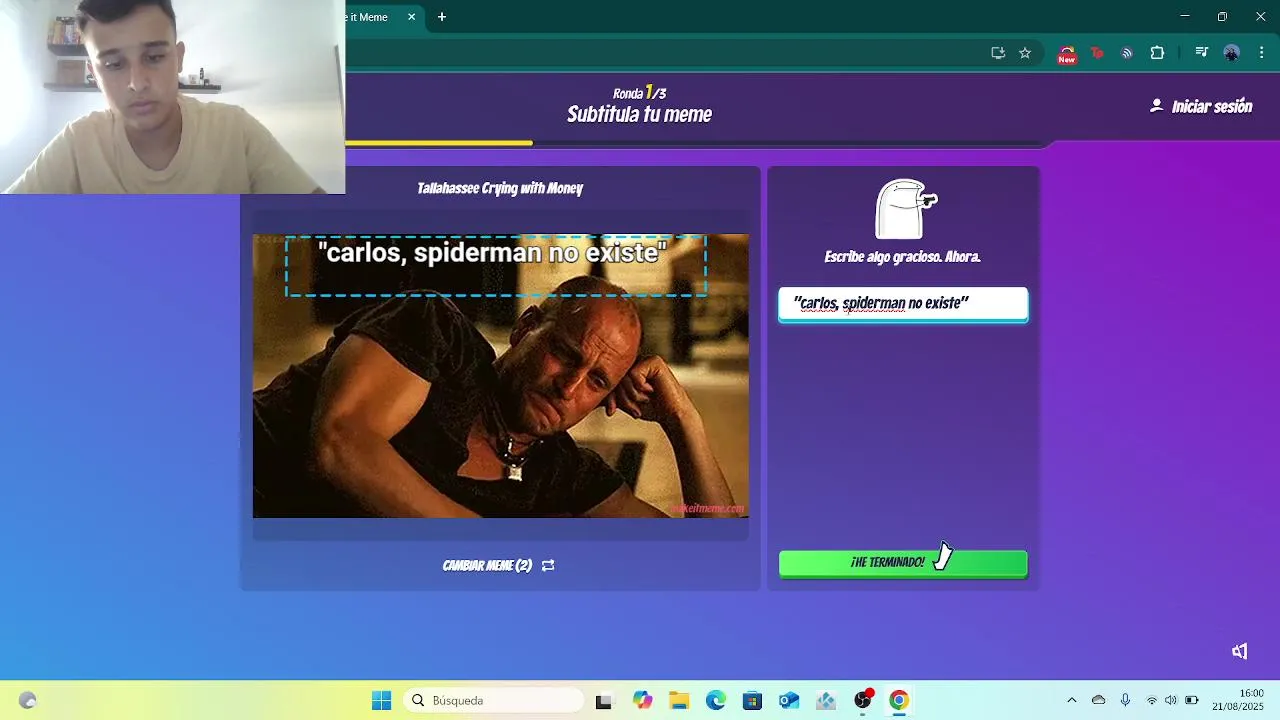1280x720 pixels.
Task: Open the volume control in tray
Action: click(1171, 701)
